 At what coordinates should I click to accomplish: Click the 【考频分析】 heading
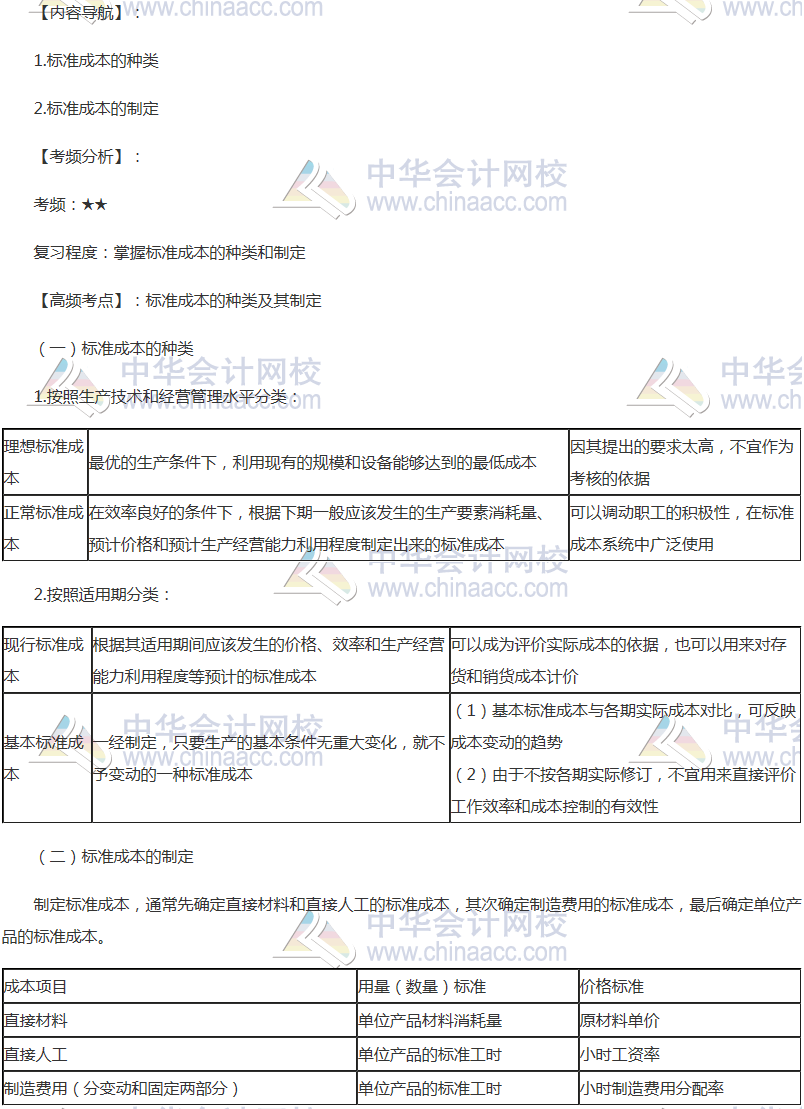[88, 156]
